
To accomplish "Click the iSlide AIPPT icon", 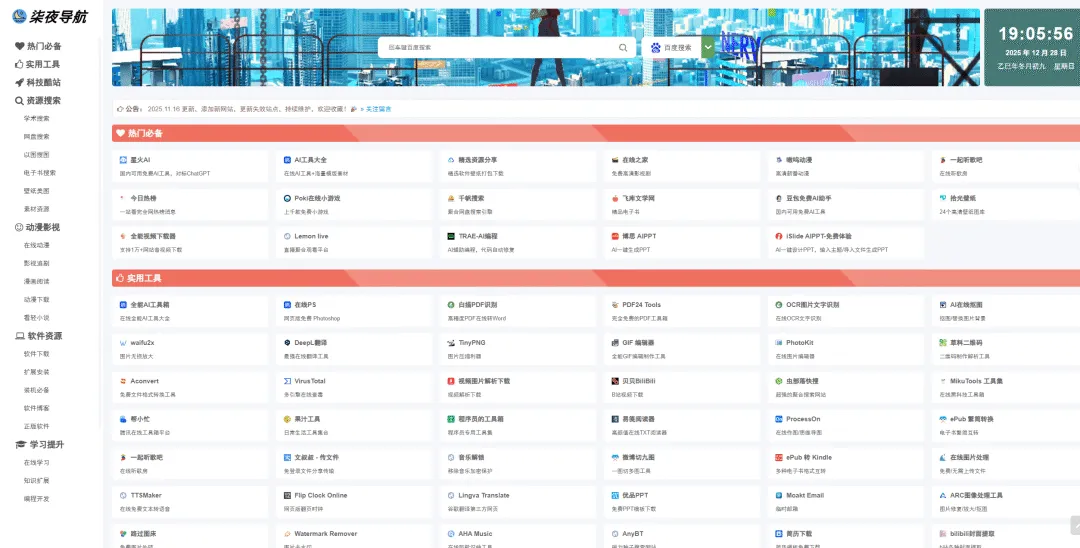I will coord(779,236).
